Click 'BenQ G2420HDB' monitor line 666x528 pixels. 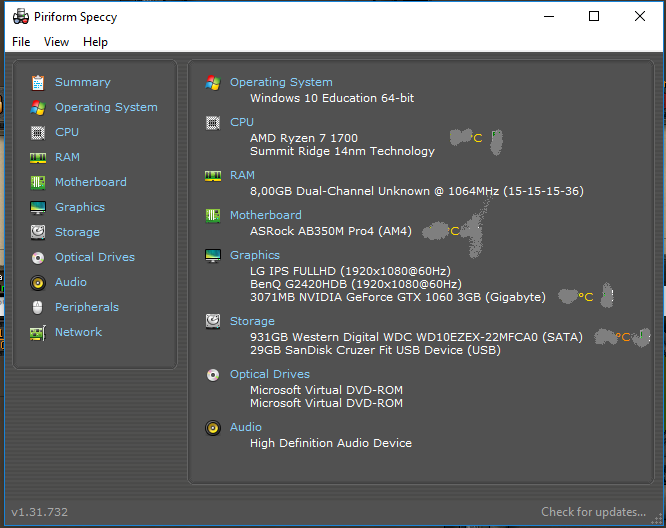pos(356,284)
